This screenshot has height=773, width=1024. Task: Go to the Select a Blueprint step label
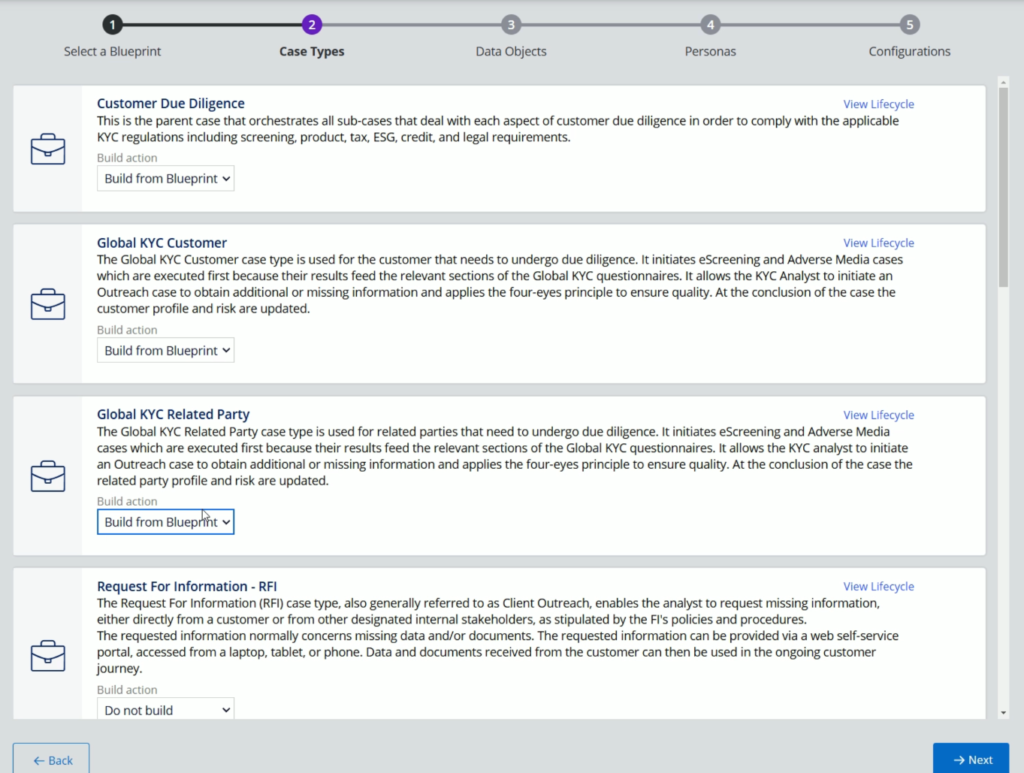(112, 52)
